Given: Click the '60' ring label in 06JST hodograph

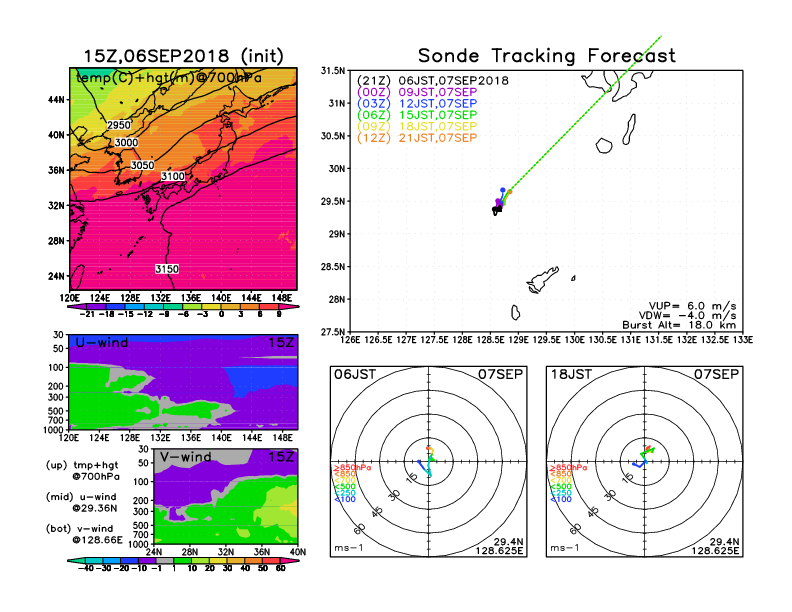Looking at the screenshot, I should (360, 529).
